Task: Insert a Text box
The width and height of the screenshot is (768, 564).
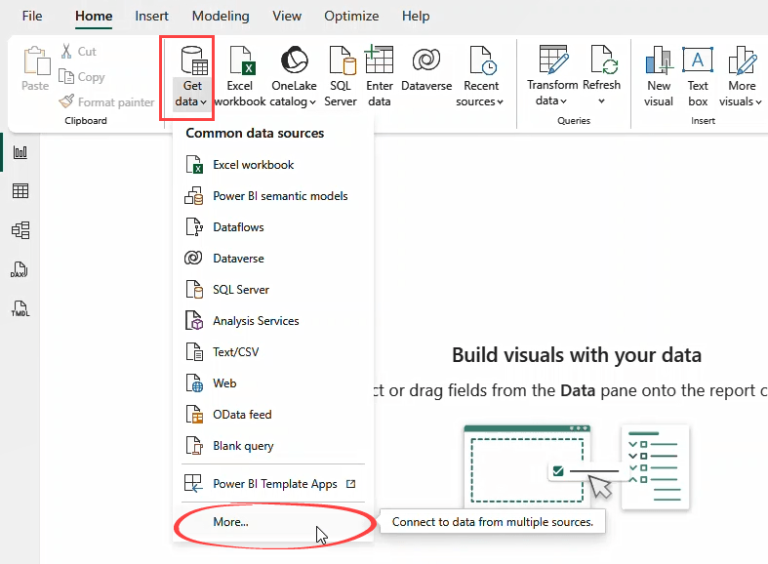Action: click(697, 76)
